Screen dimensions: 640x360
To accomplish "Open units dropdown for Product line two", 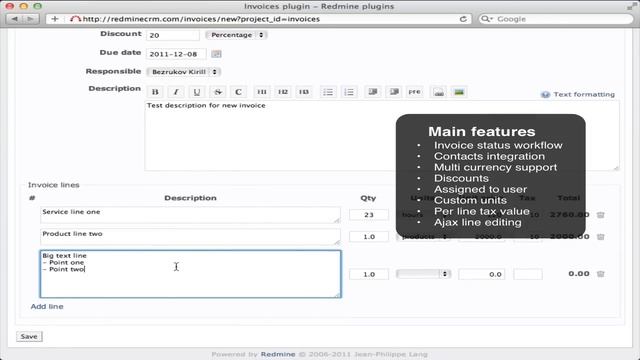I will click(423, 237).
